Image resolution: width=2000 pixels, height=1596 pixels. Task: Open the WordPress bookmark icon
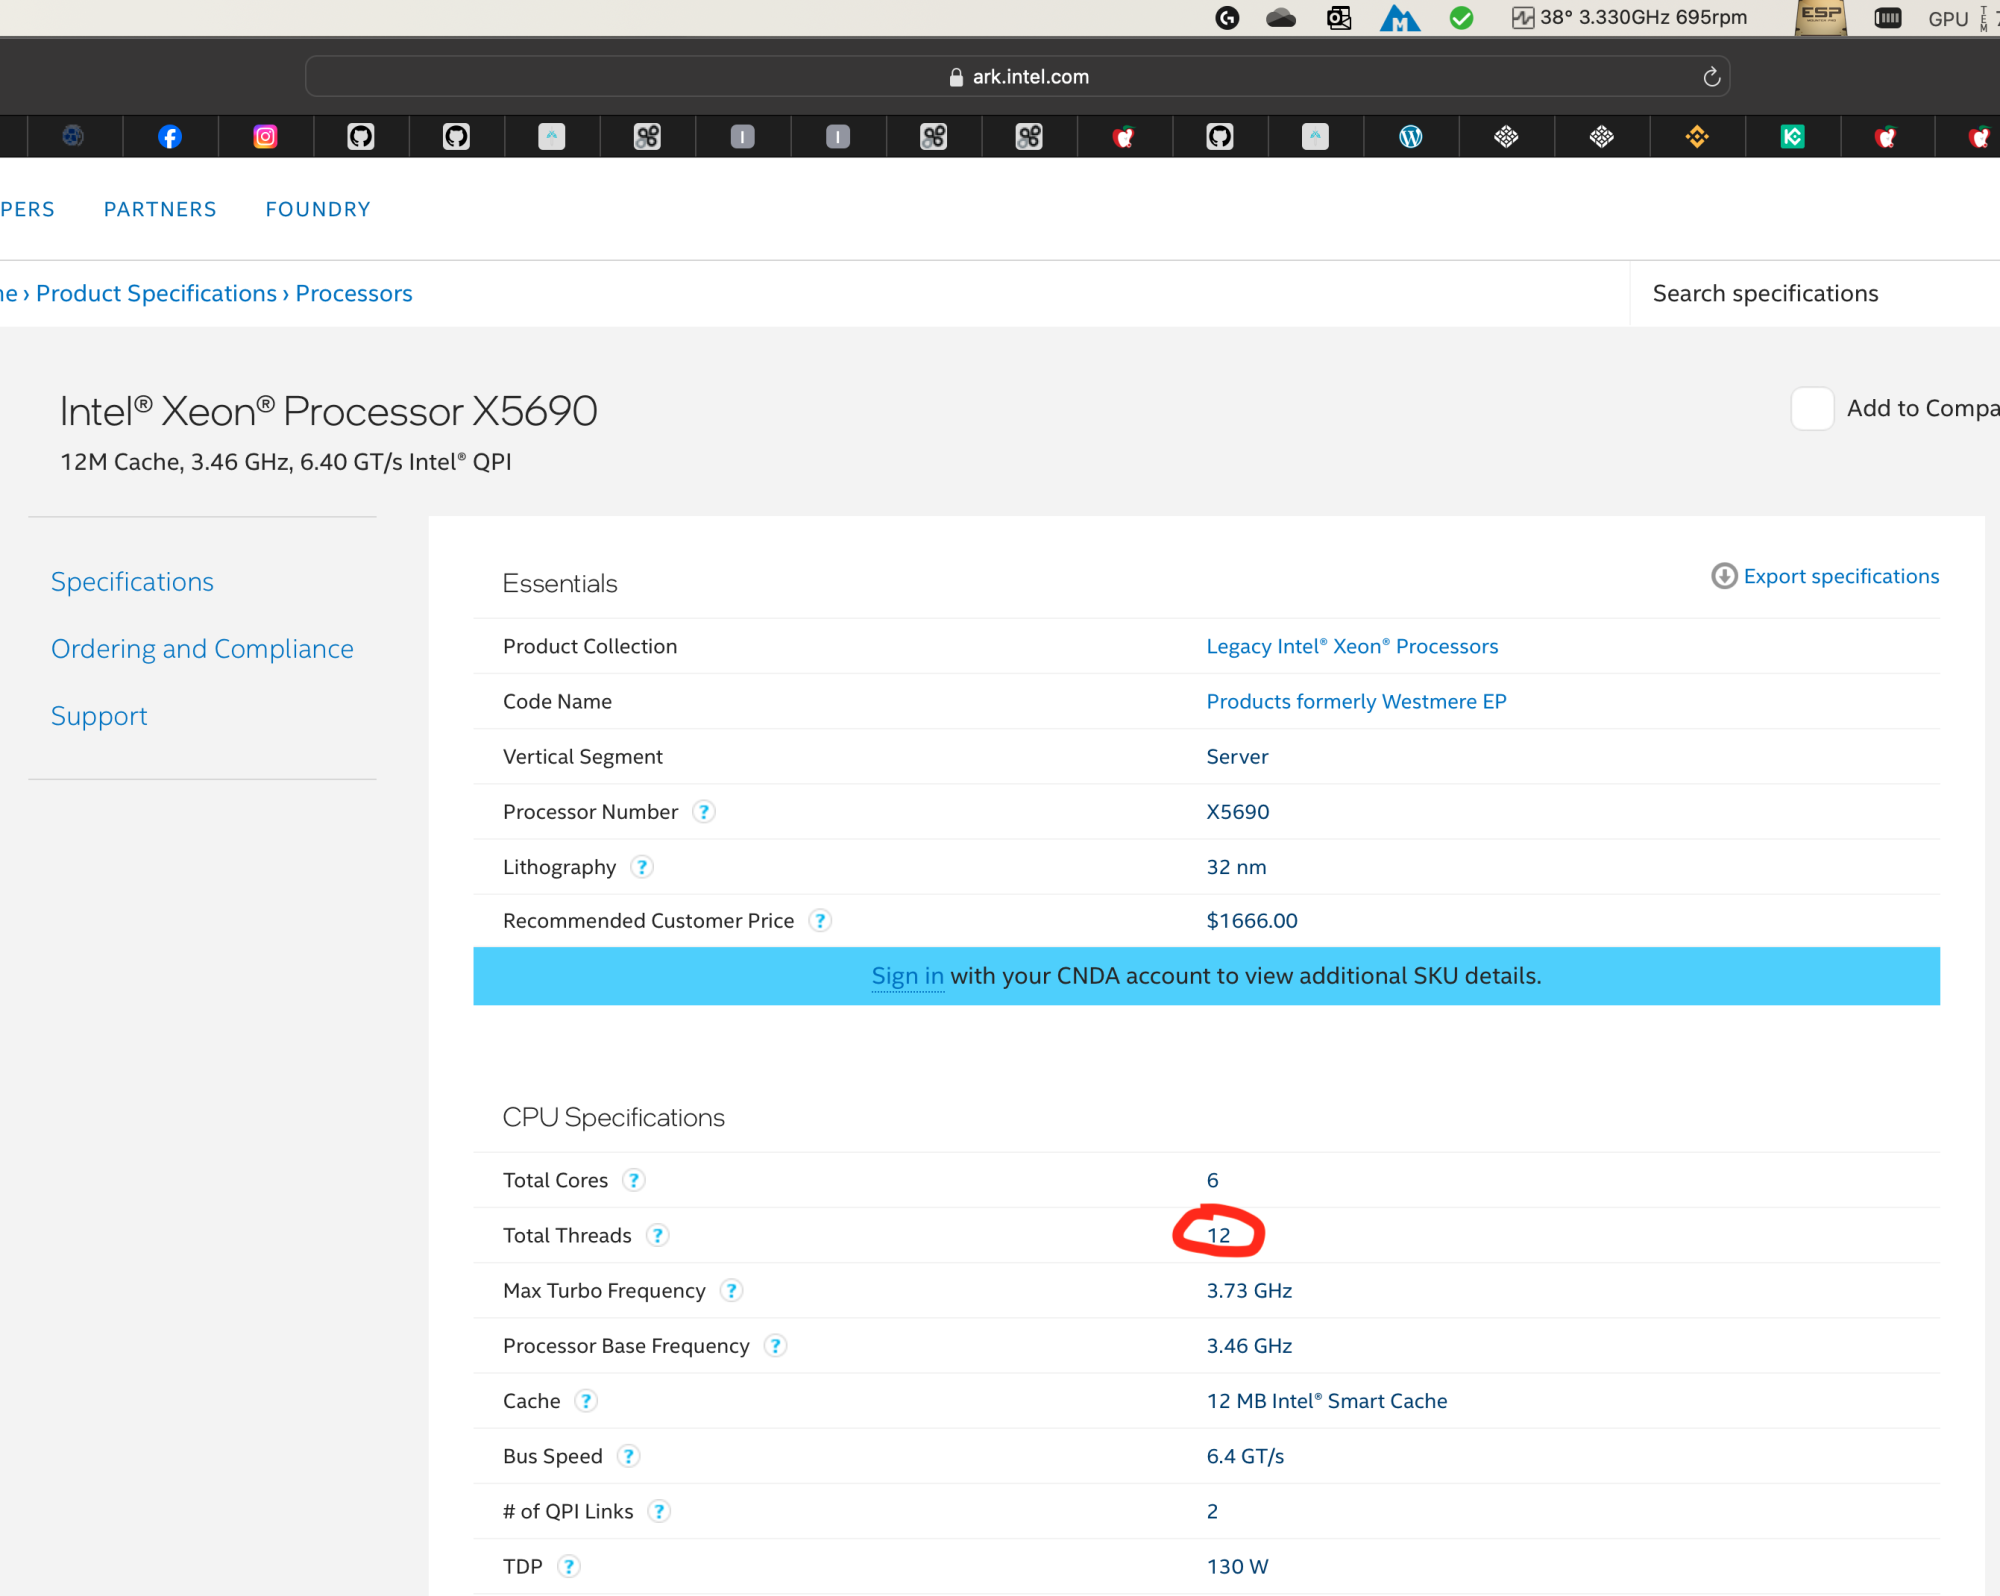(x=1410, y=137)
